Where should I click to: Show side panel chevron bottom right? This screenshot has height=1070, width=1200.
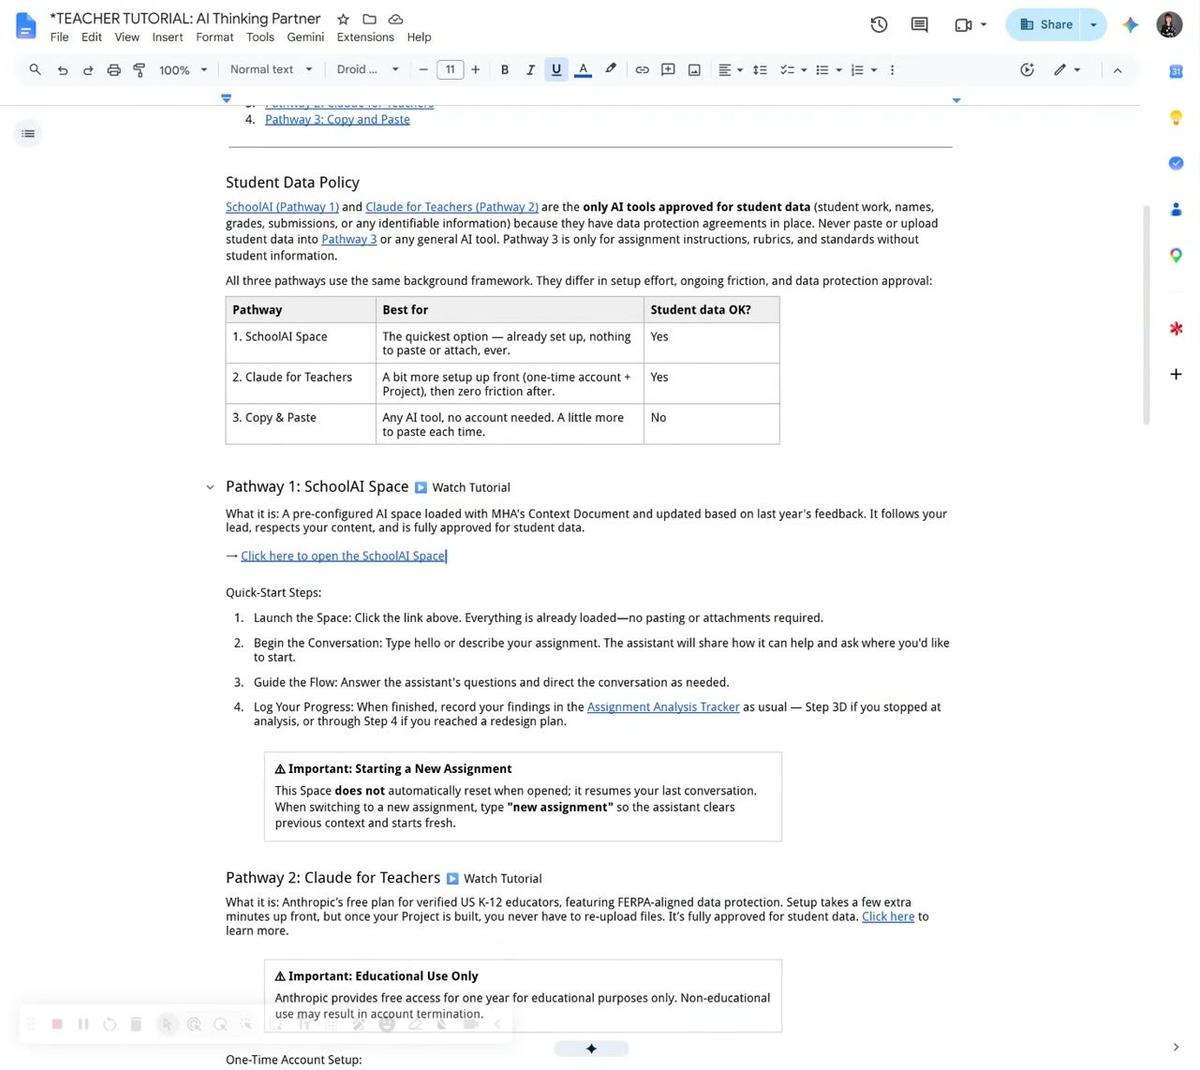coord(1175,1047)
